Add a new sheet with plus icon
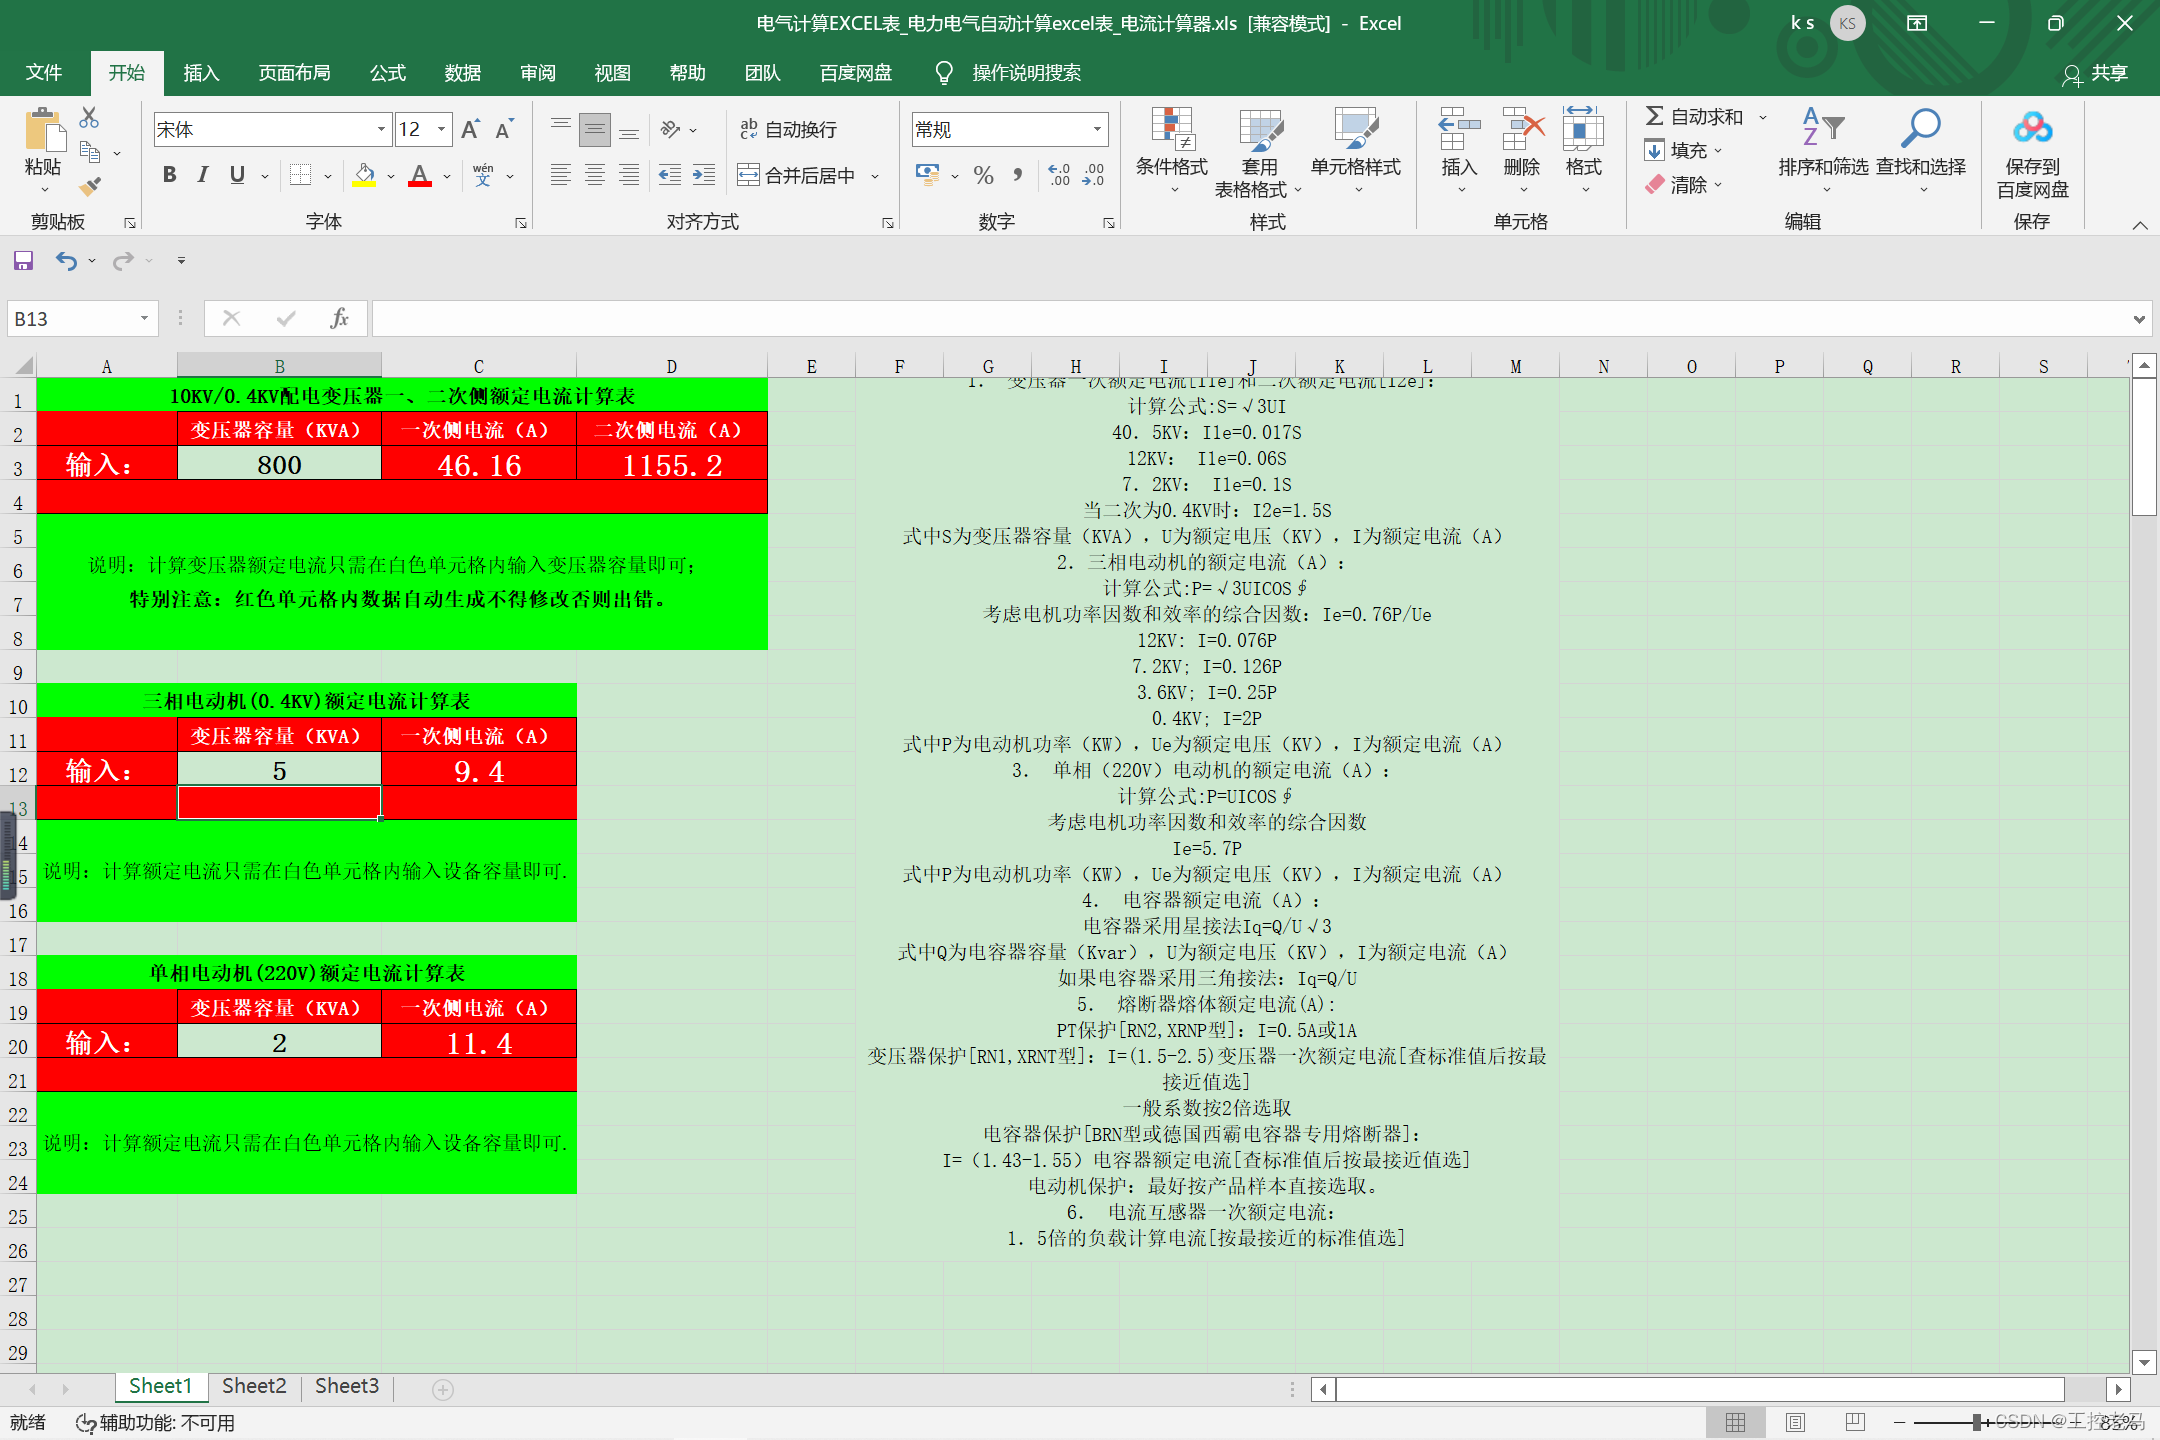Image resolution: width=2160 pixels, height=1440 pixels. pyautogui.click(x=443, y=1389)
